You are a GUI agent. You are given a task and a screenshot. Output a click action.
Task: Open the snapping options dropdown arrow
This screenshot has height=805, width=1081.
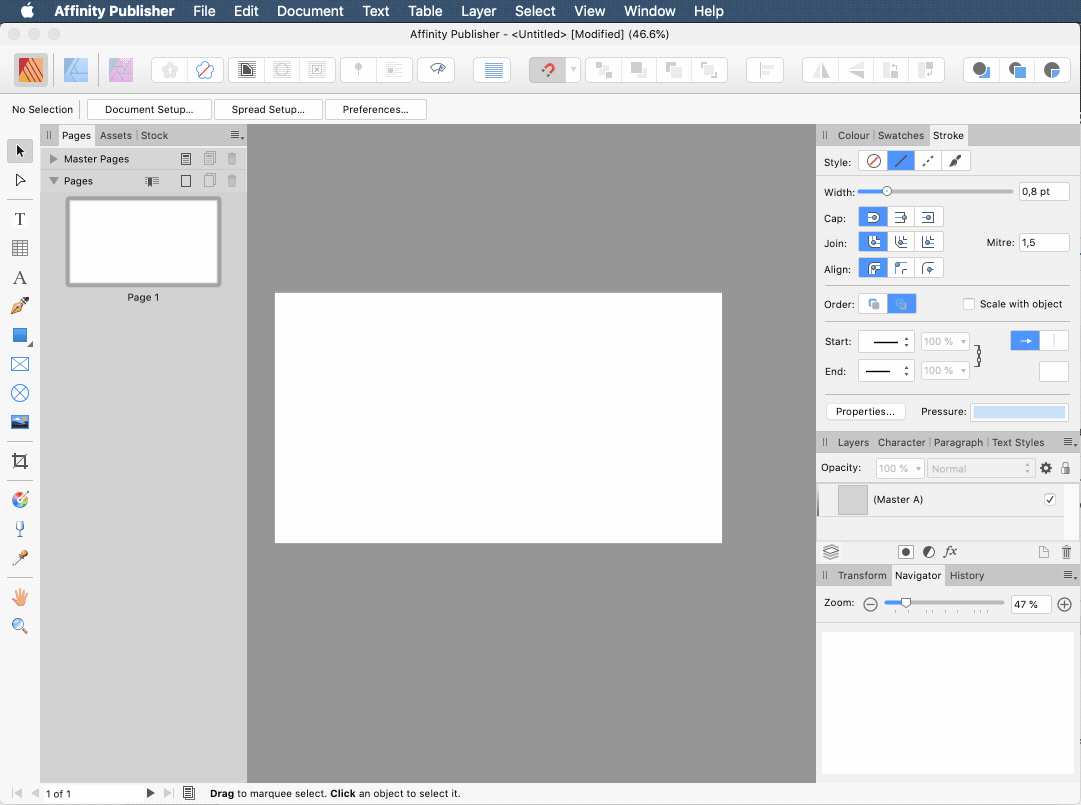point(573,70)
